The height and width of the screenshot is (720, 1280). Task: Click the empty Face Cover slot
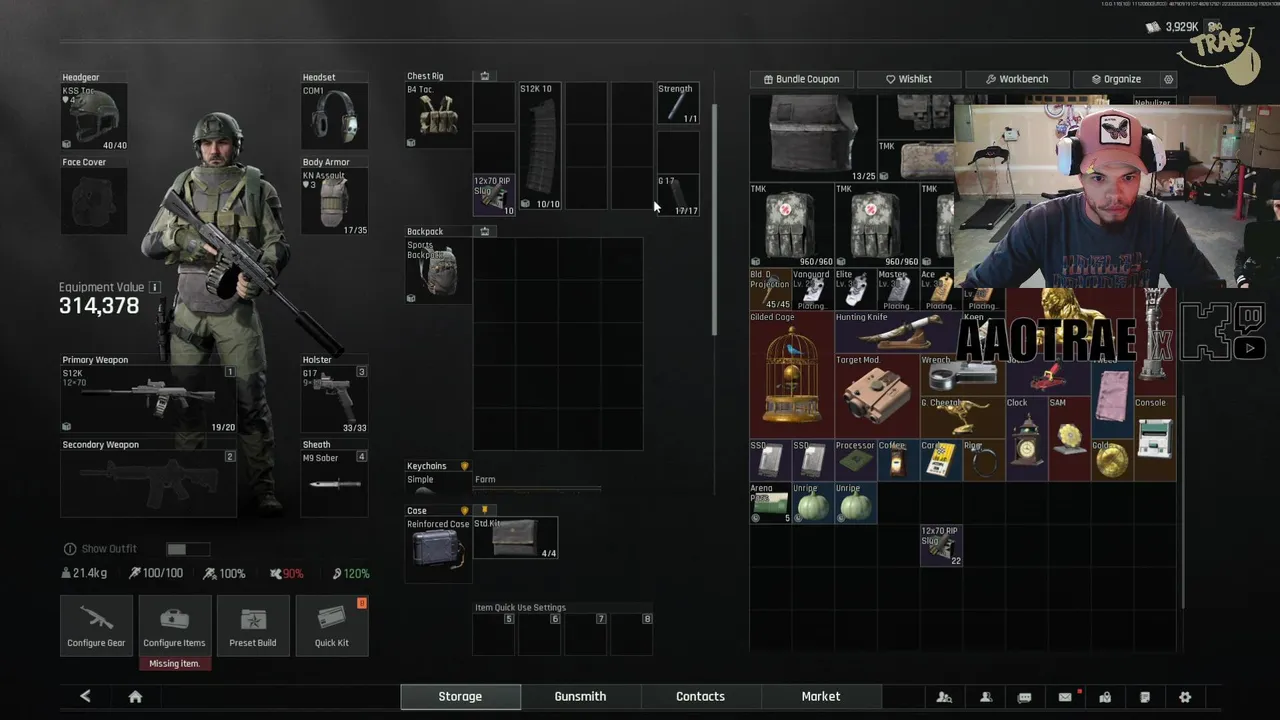(x=94, y=202)
